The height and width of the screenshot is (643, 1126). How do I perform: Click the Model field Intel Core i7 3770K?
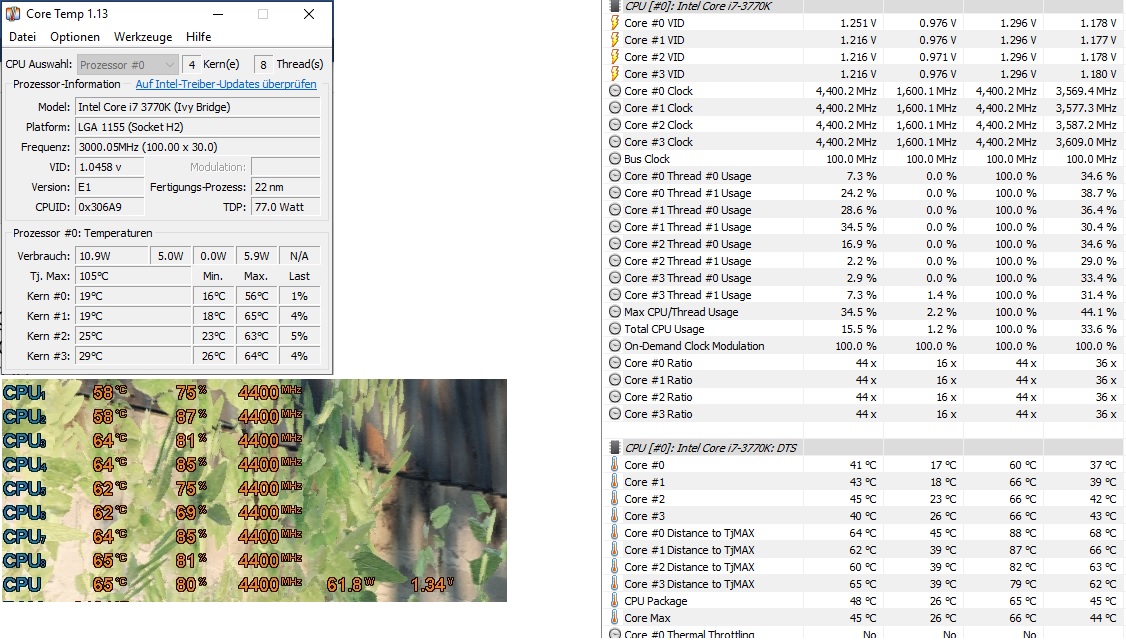pyautogui.click(x=197, y=107)
